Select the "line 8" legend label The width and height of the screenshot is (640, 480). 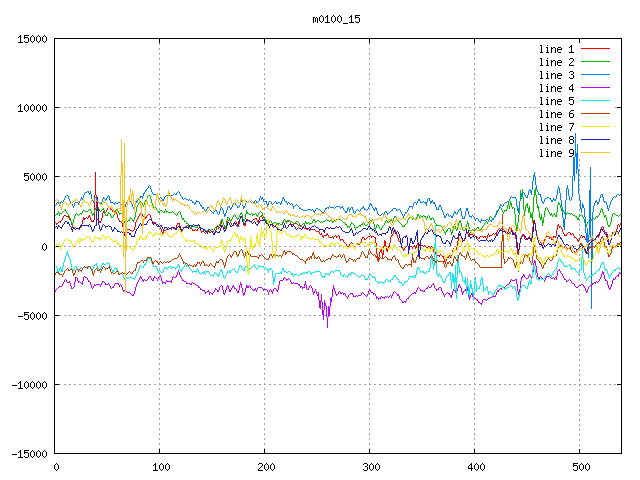[x=556, y=140]
